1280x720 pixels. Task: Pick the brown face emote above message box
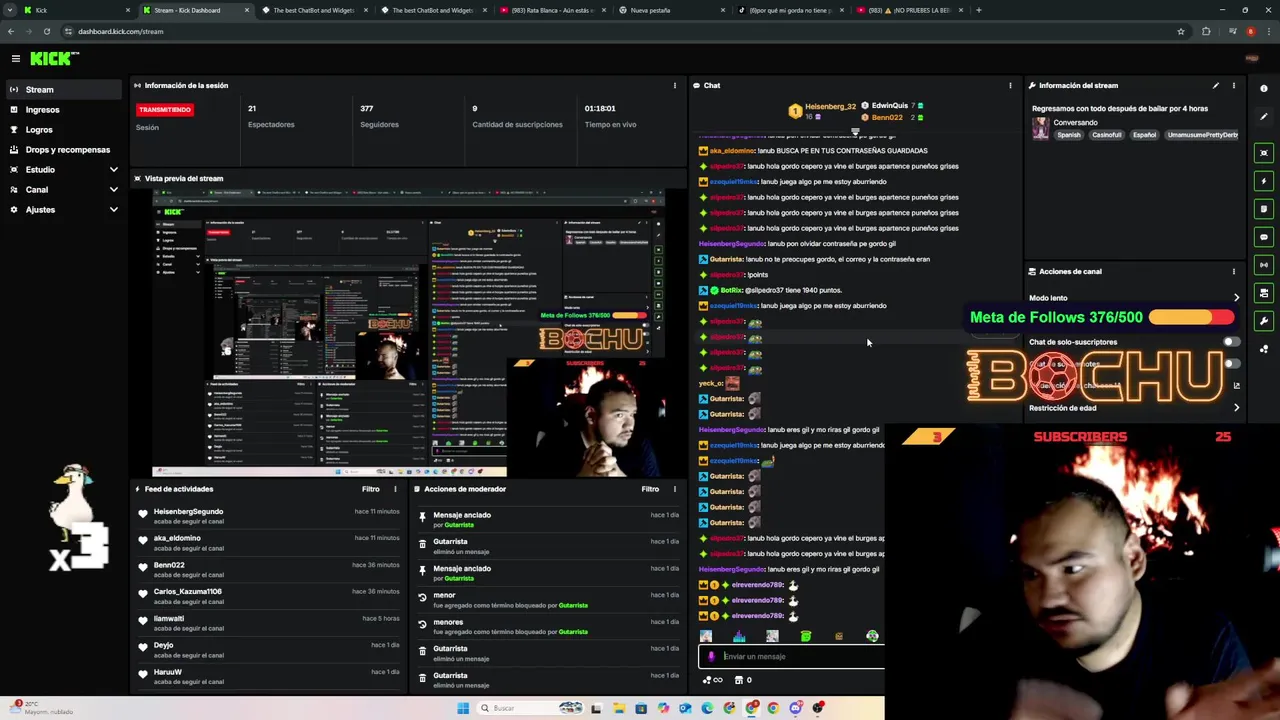[x=839, y=636]
